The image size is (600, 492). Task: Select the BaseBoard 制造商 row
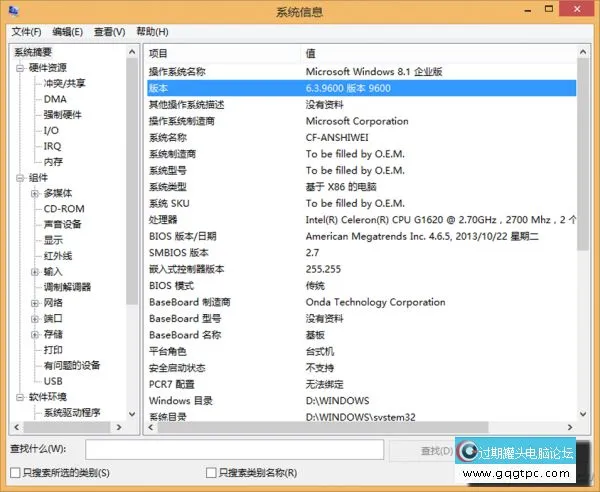pos(362,302)
